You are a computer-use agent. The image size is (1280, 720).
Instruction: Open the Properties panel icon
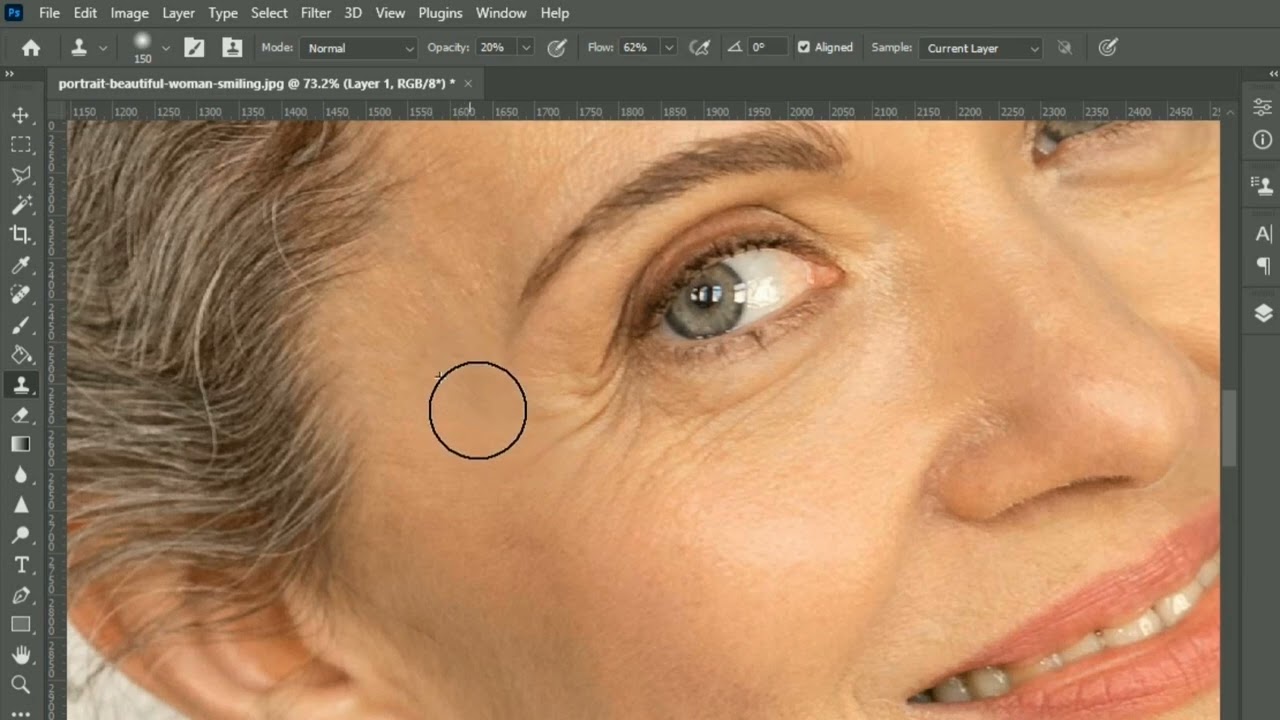tap(1263, 107)
